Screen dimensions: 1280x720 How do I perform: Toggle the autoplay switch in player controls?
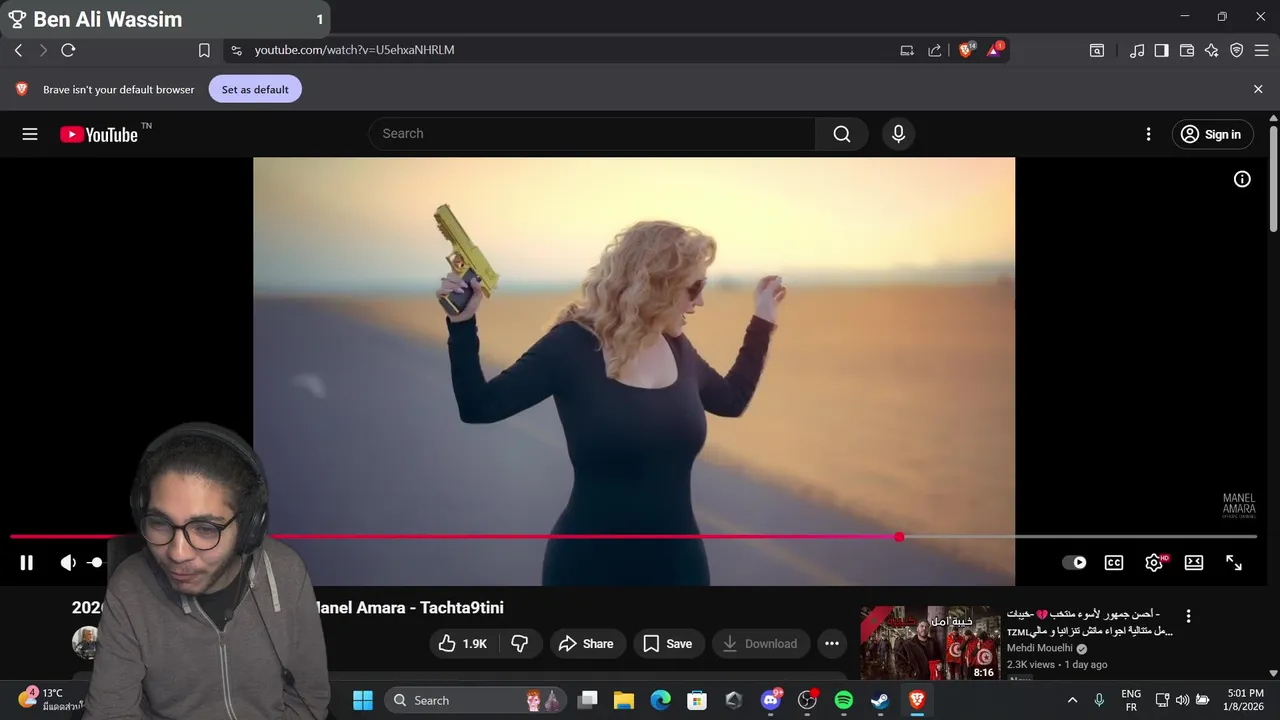(x=1074, y=563)
